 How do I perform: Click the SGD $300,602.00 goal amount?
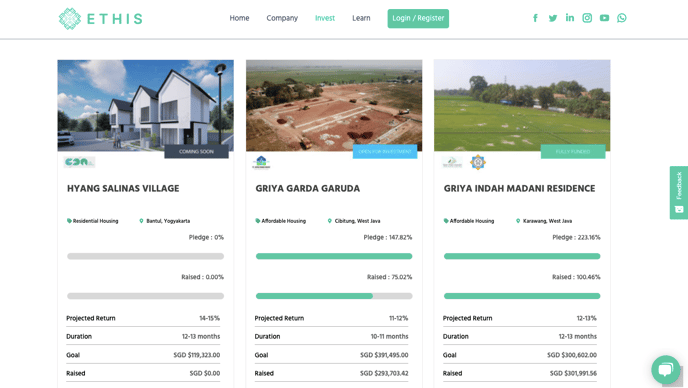(572, 355)
